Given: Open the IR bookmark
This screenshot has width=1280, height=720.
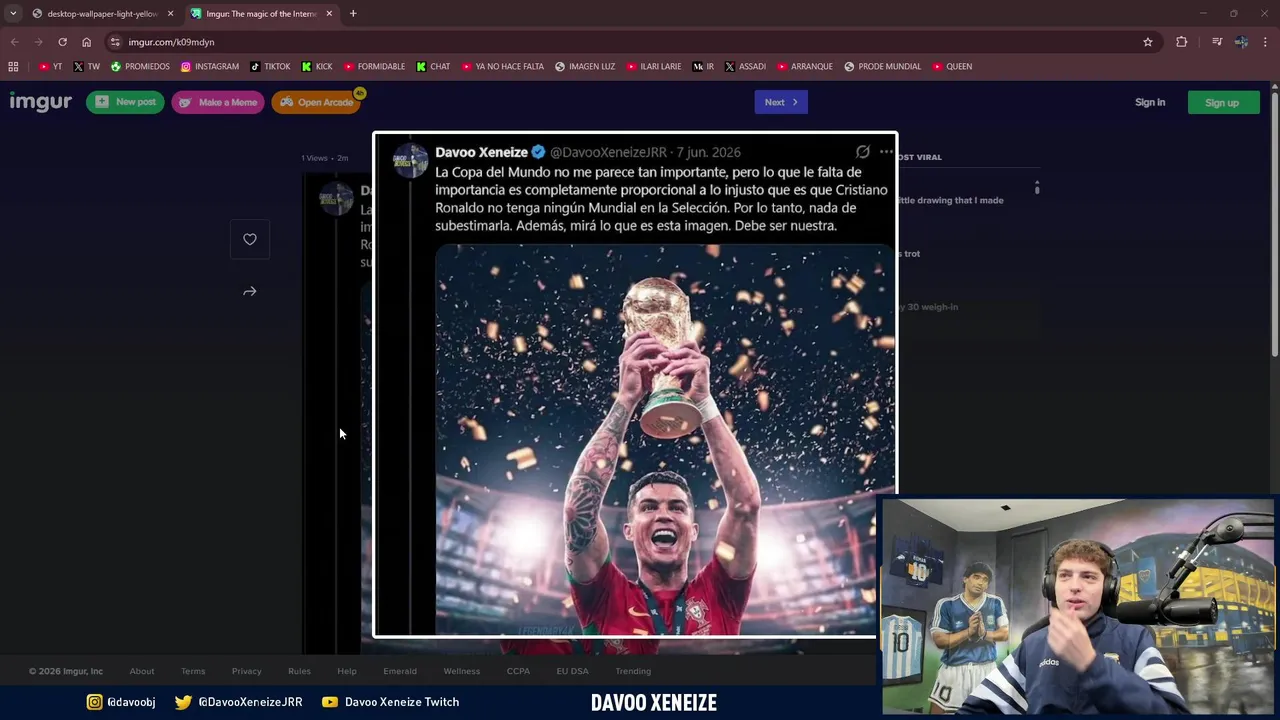Looking at the screenshot, I should coord(703,67).
